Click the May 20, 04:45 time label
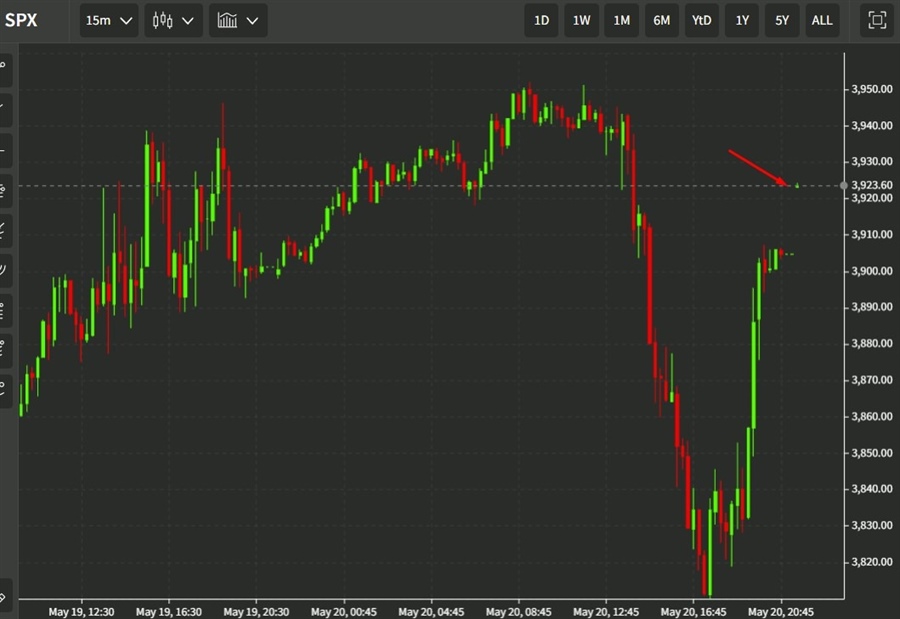This screenshot has width=900, height=619. (x=431, y=612)
